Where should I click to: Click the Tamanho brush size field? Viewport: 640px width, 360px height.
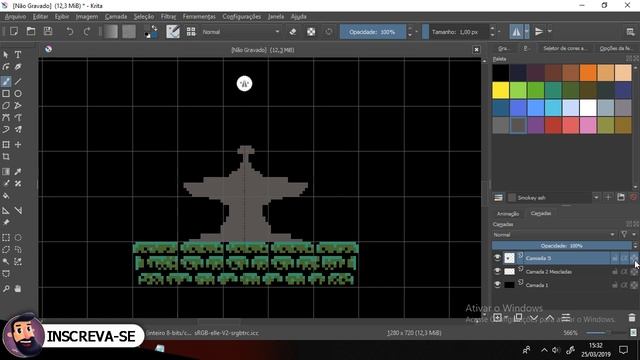[455, 31]
